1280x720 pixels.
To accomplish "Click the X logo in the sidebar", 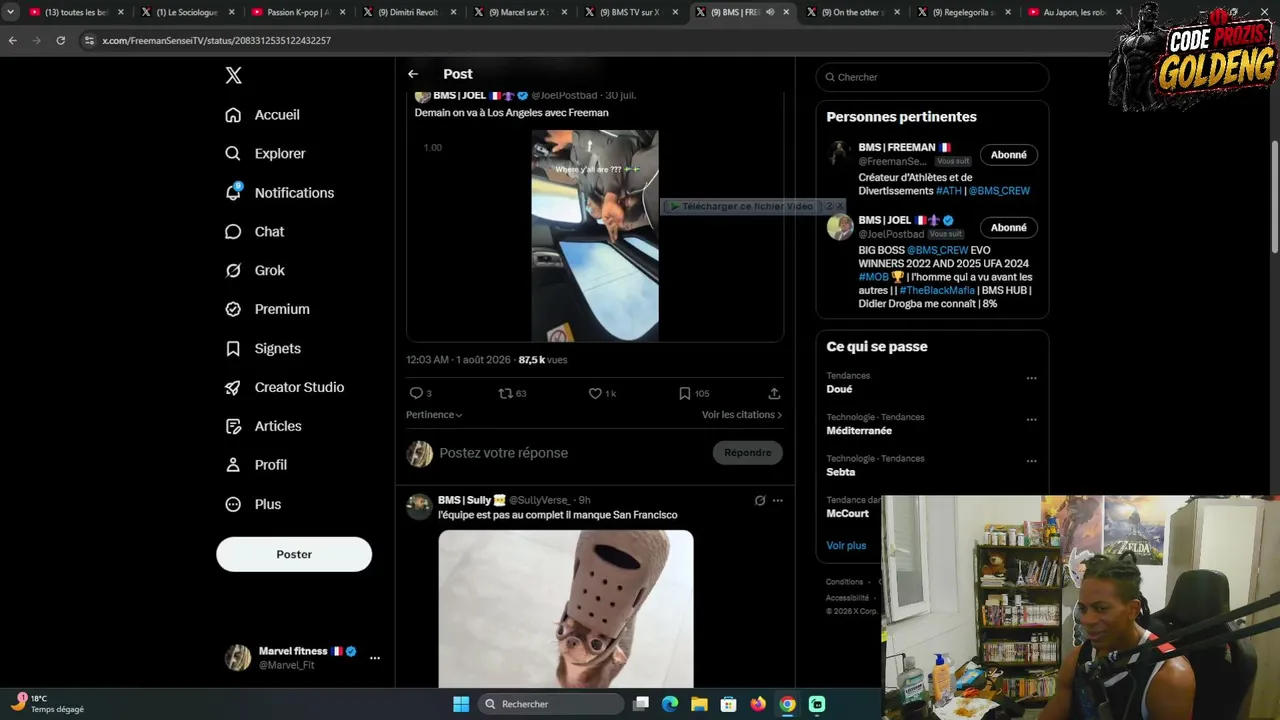I will point(233,75).
